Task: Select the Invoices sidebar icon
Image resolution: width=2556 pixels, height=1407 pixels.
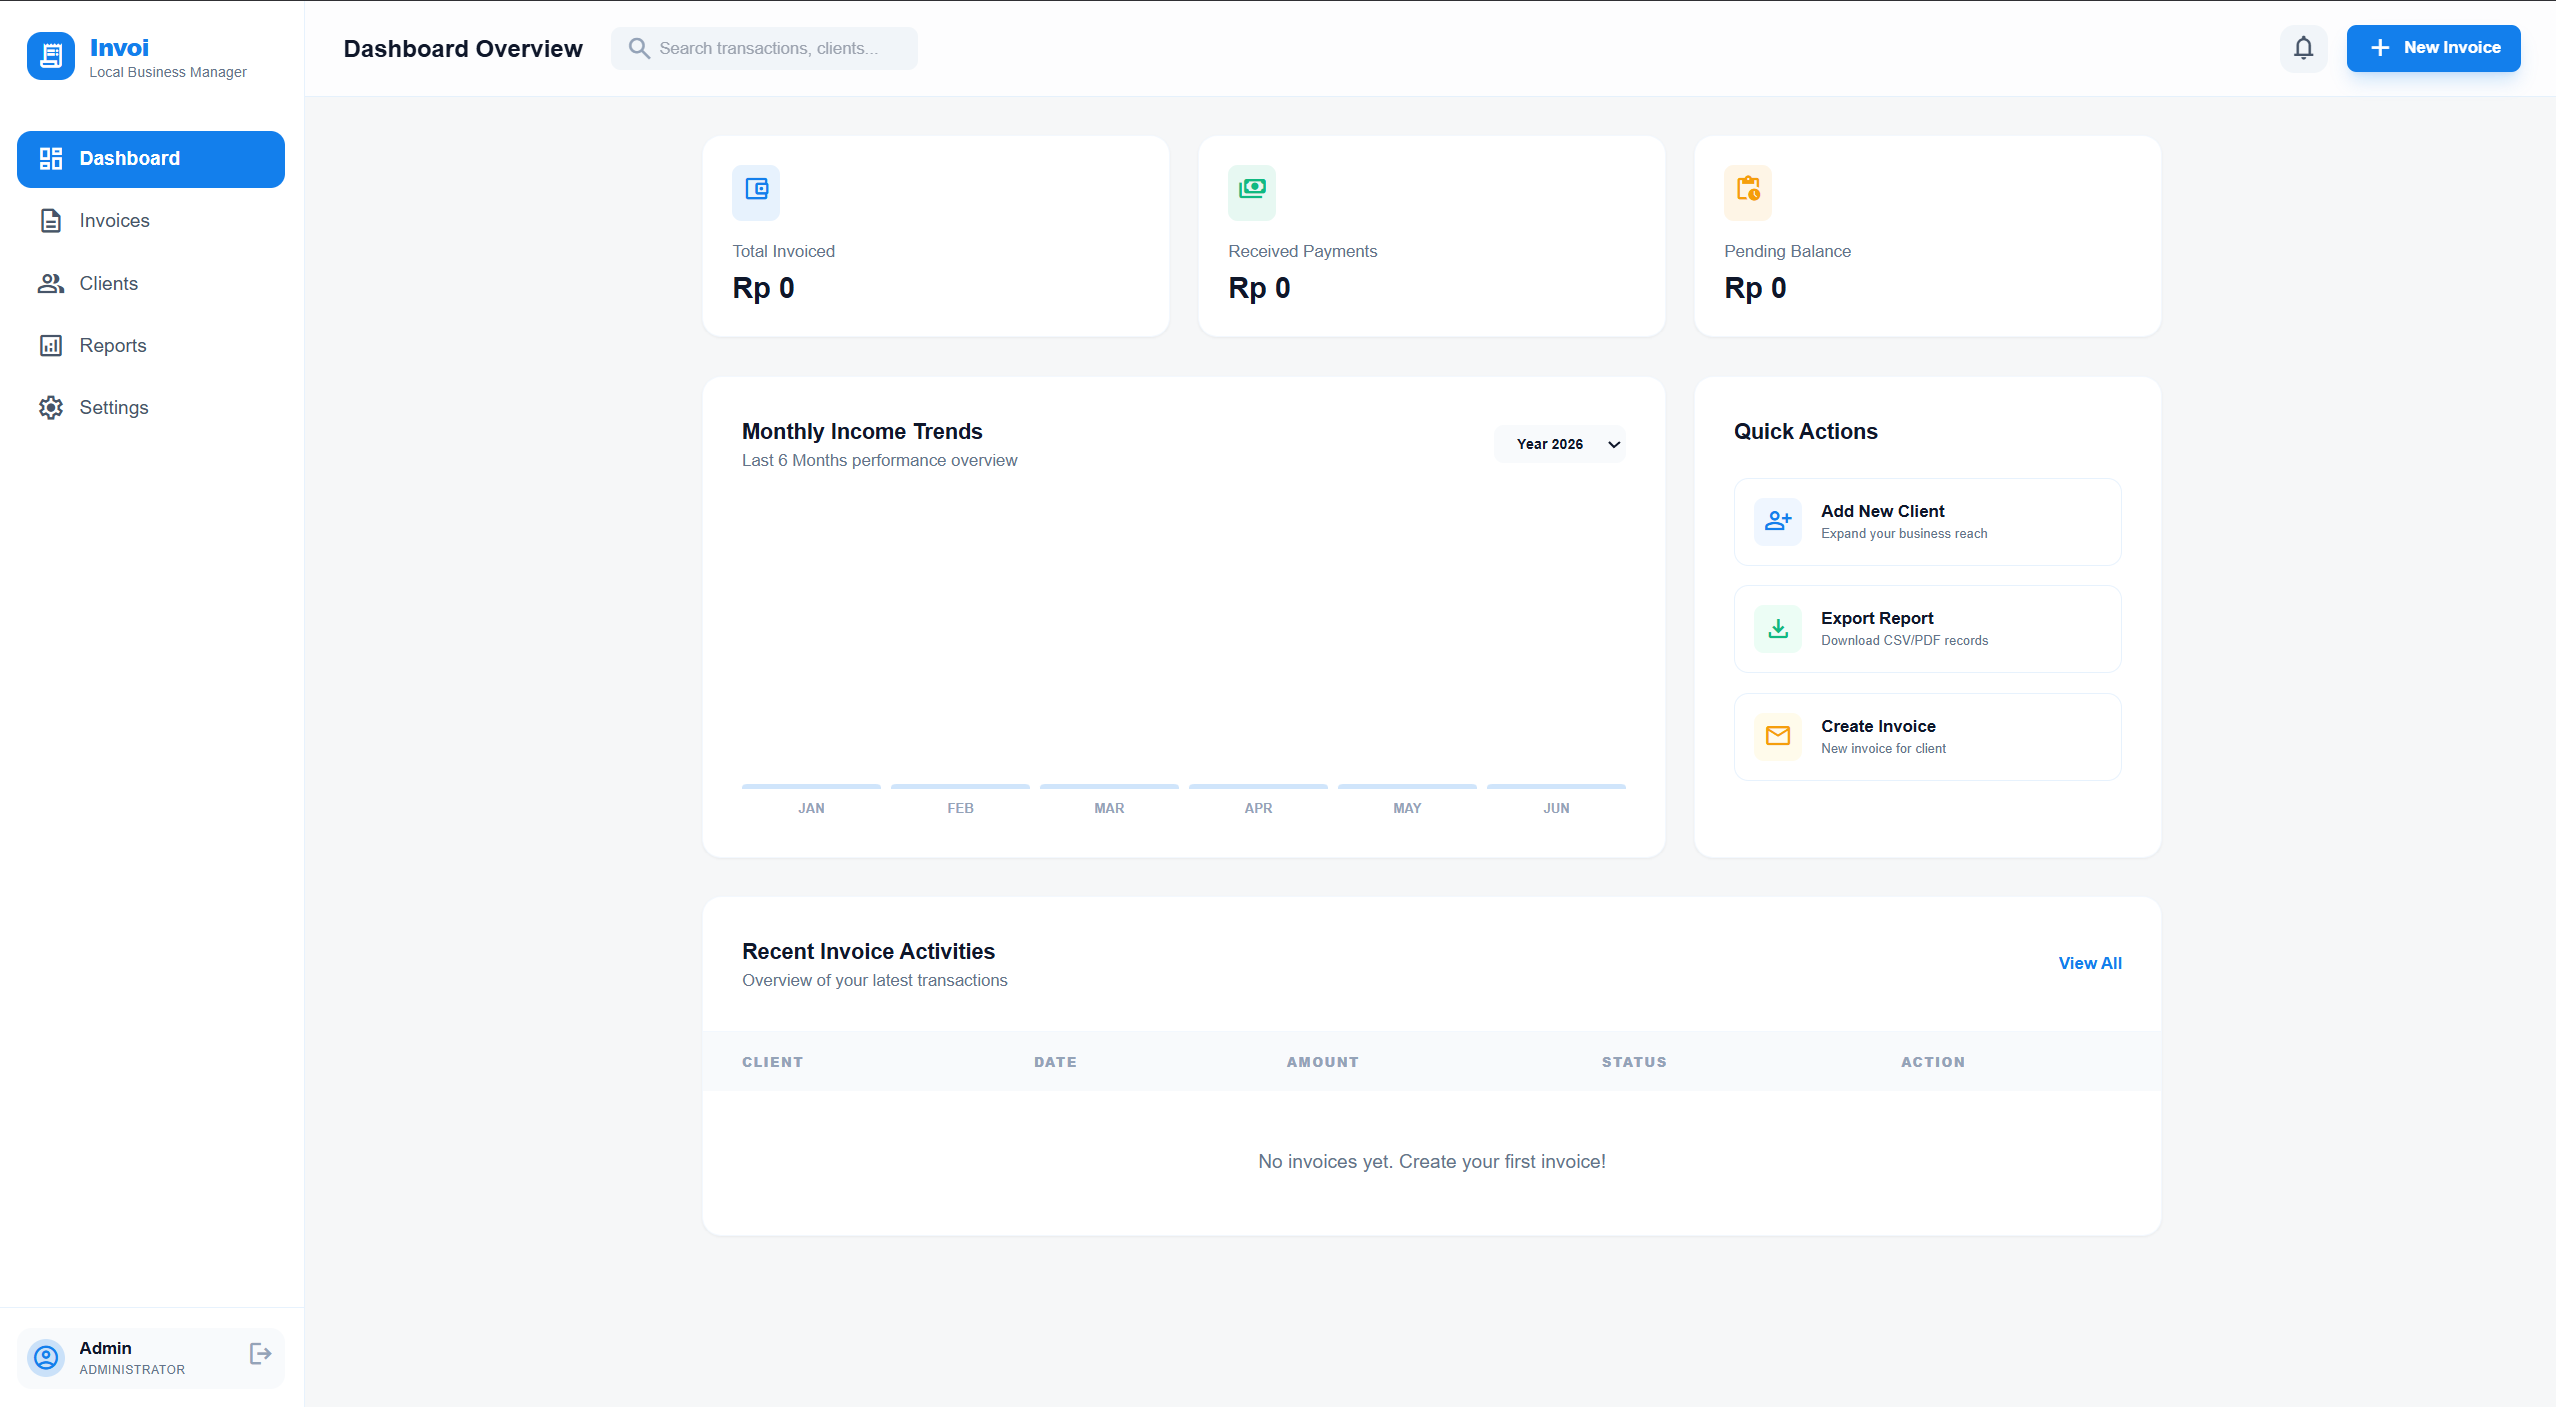Action: (x=51, y=220)
